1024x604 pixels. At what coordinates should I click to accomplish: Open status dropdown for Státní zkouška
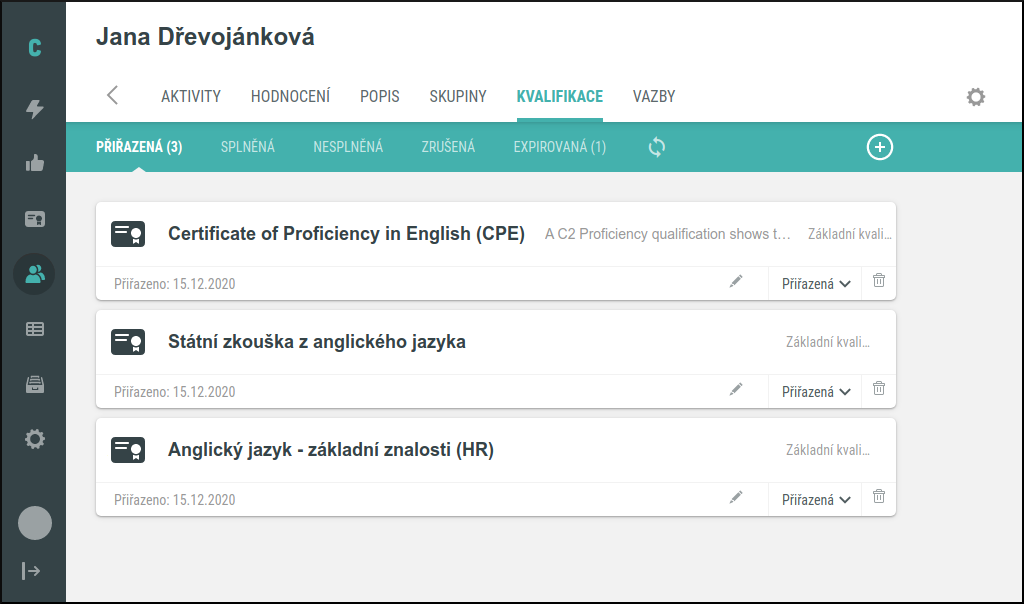815,392
